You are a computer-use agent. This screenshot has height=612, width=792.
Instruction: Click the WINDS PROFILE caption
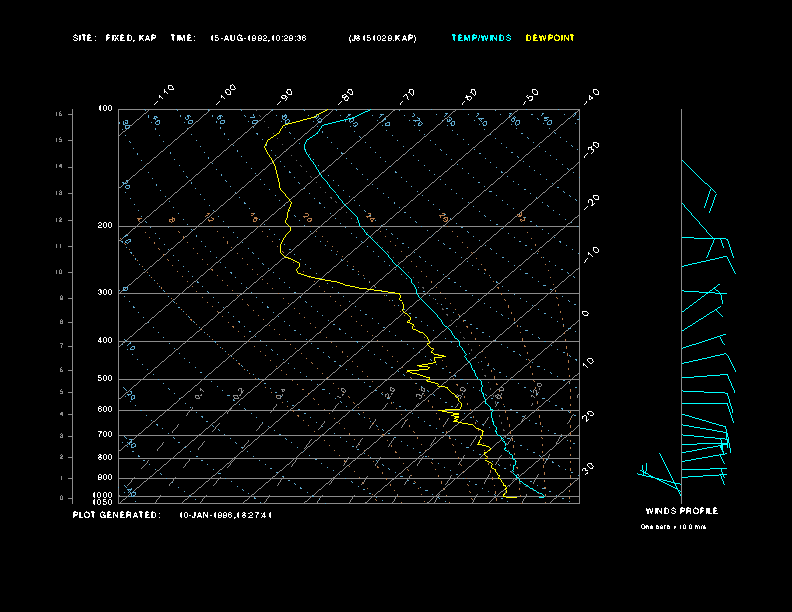pyautogui.click(x=681, y=511)
